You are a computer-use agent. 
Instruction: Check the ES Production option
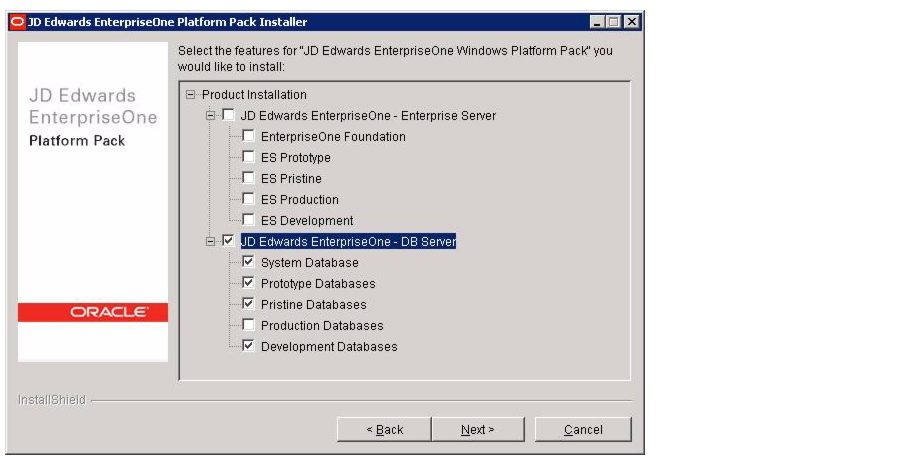point(248,199)
